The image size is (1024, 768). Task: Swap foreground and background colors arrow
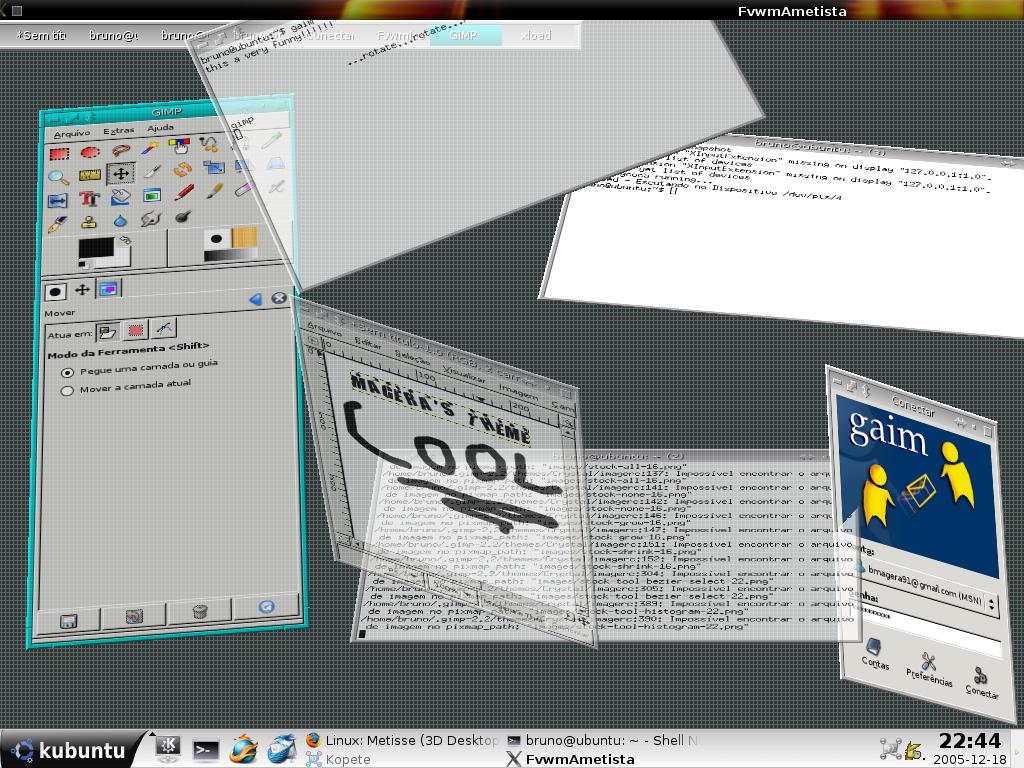[x=123, y=240]
